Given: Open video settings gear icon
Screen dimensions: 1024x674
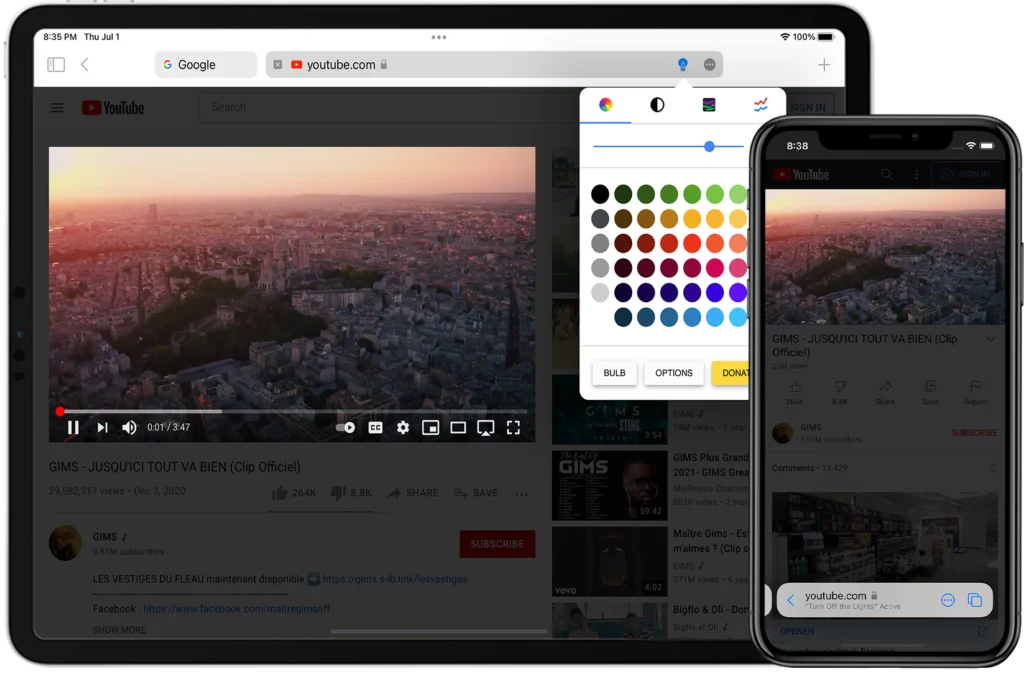Looking at the screenshot, I should pos(403,428).
